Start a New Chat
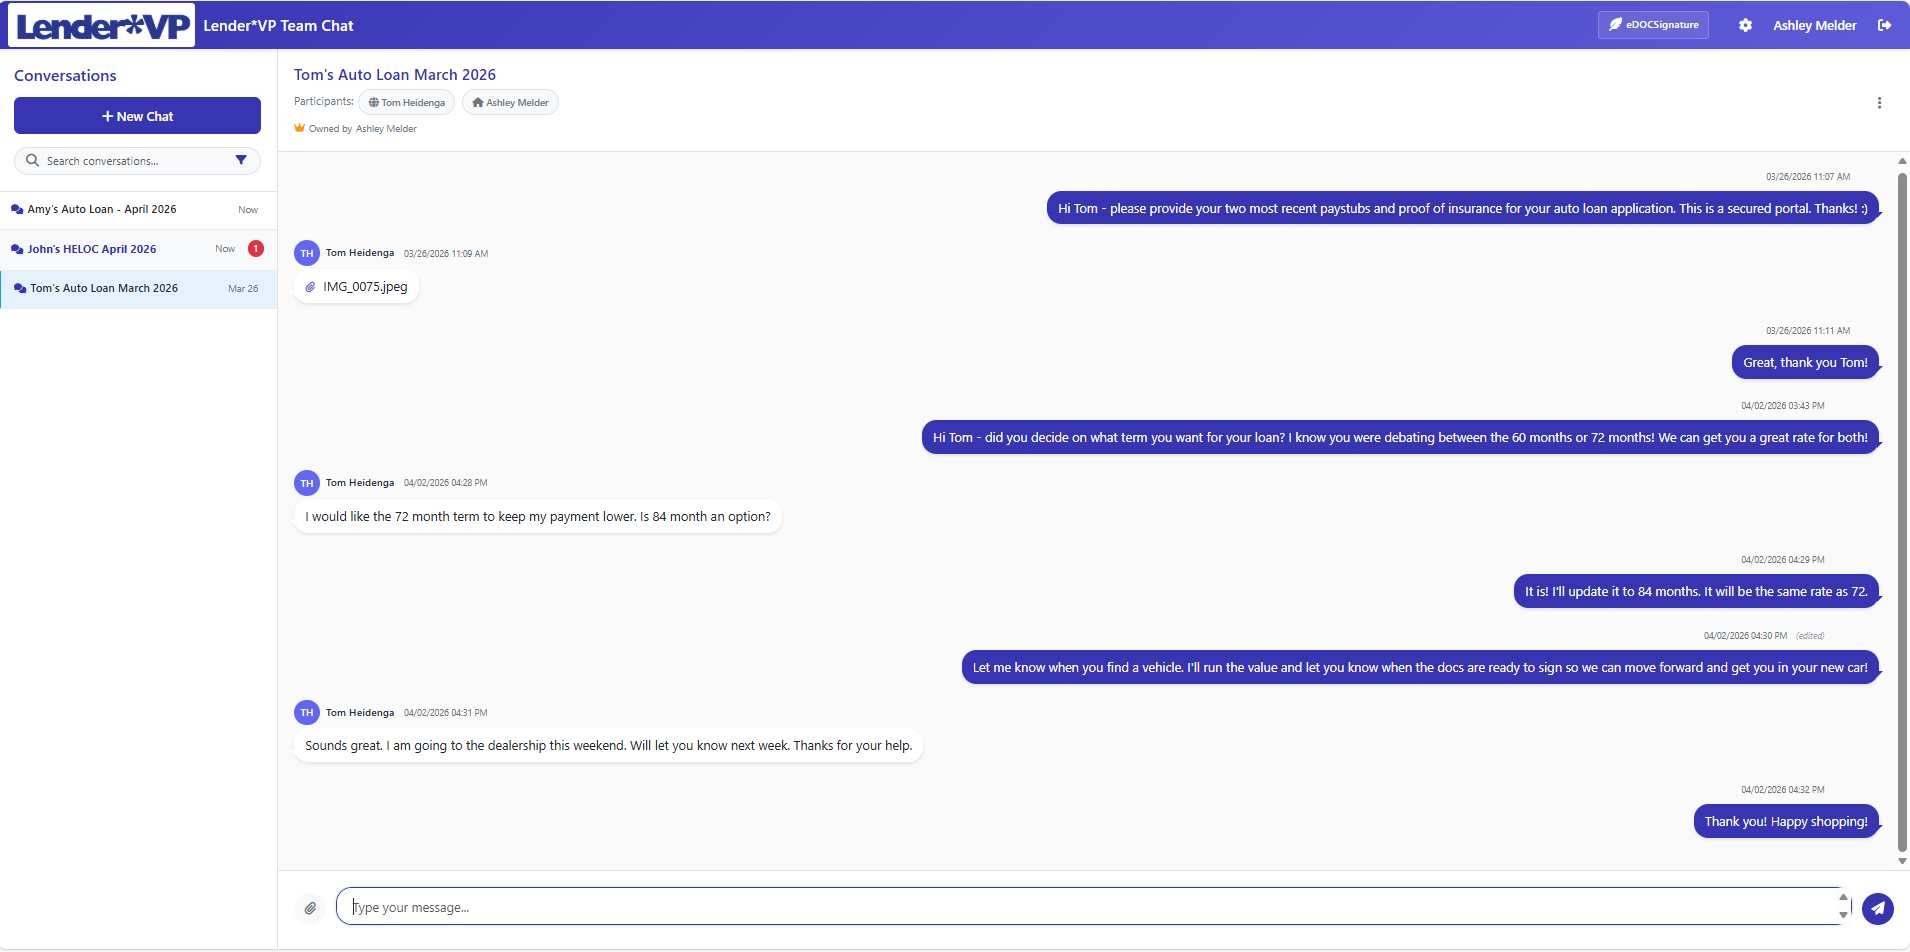Screen dimensions: 1910x952 point(137,116)
